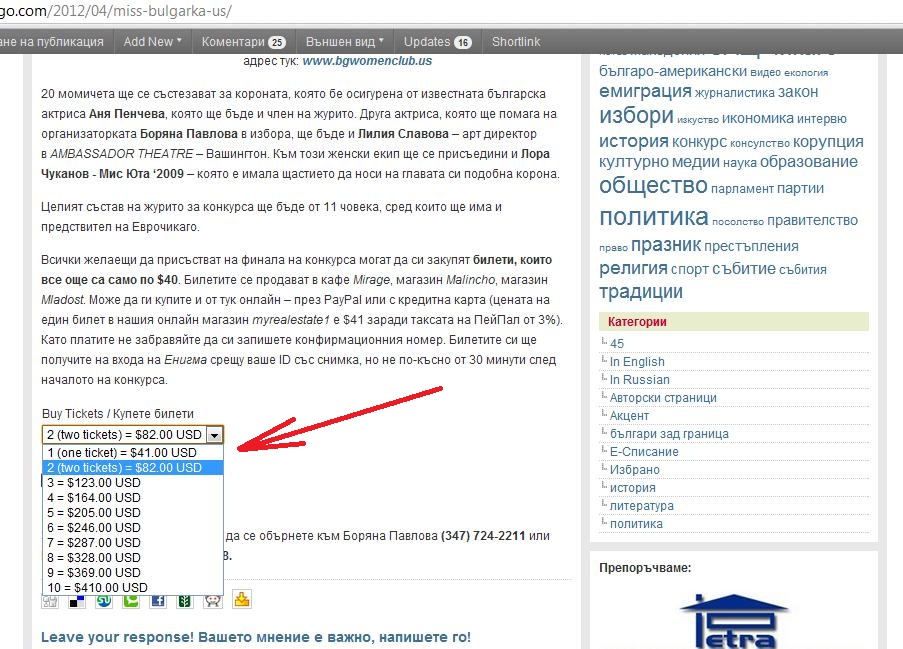The image size is (903, 649).
Task: Open the Updates item in the admin bar
Action: pos(437,42)
